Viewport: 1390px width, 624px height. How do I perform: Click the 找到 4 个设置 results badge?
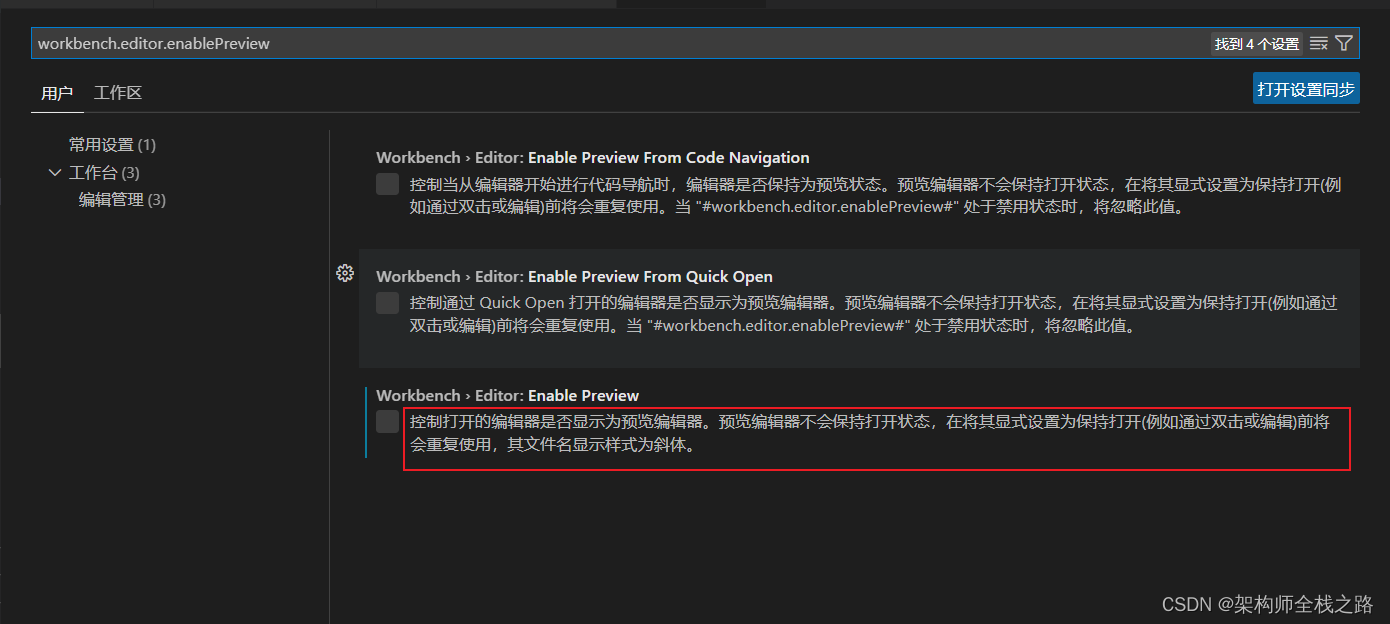[1257, 43]
